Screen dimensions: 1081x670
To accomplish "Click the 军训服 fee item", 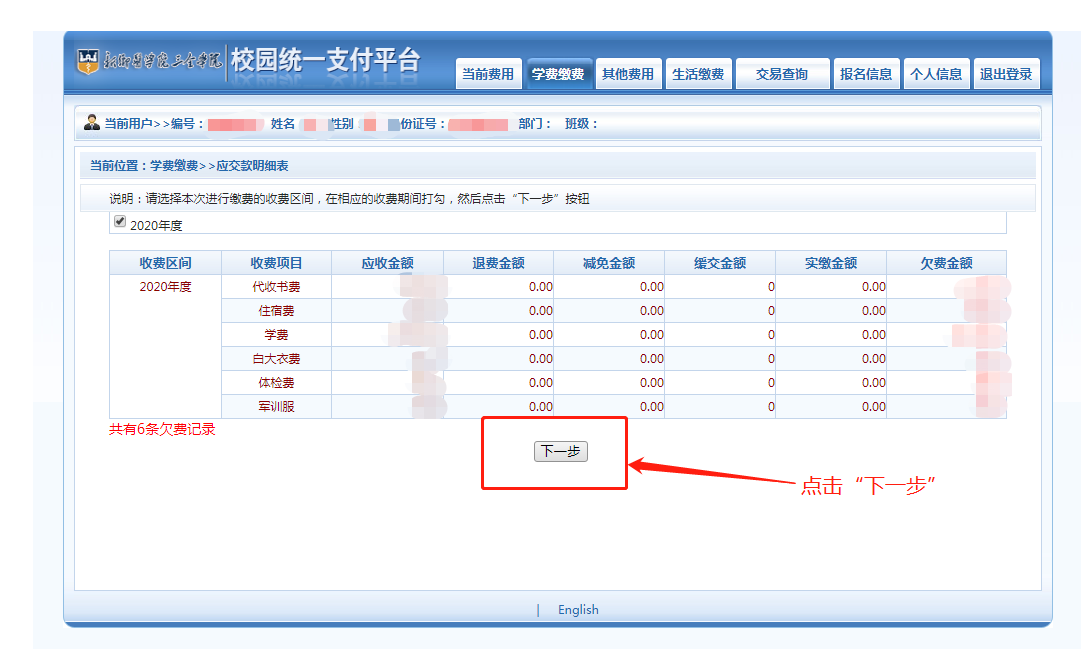I will point(276,407).
